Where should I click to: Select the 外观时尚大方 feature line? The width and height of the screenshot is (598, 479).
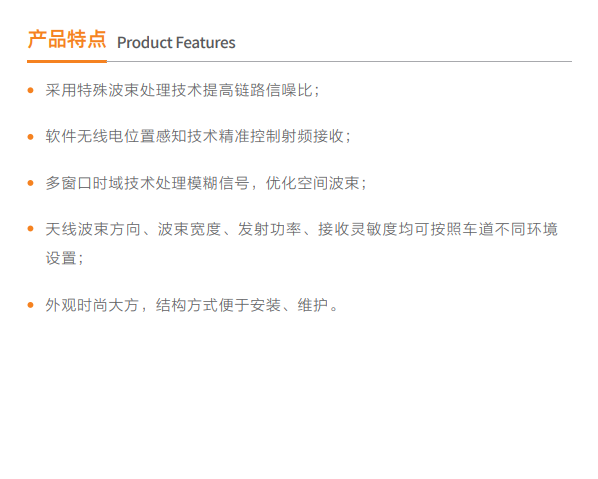click(x=191, y=305)
